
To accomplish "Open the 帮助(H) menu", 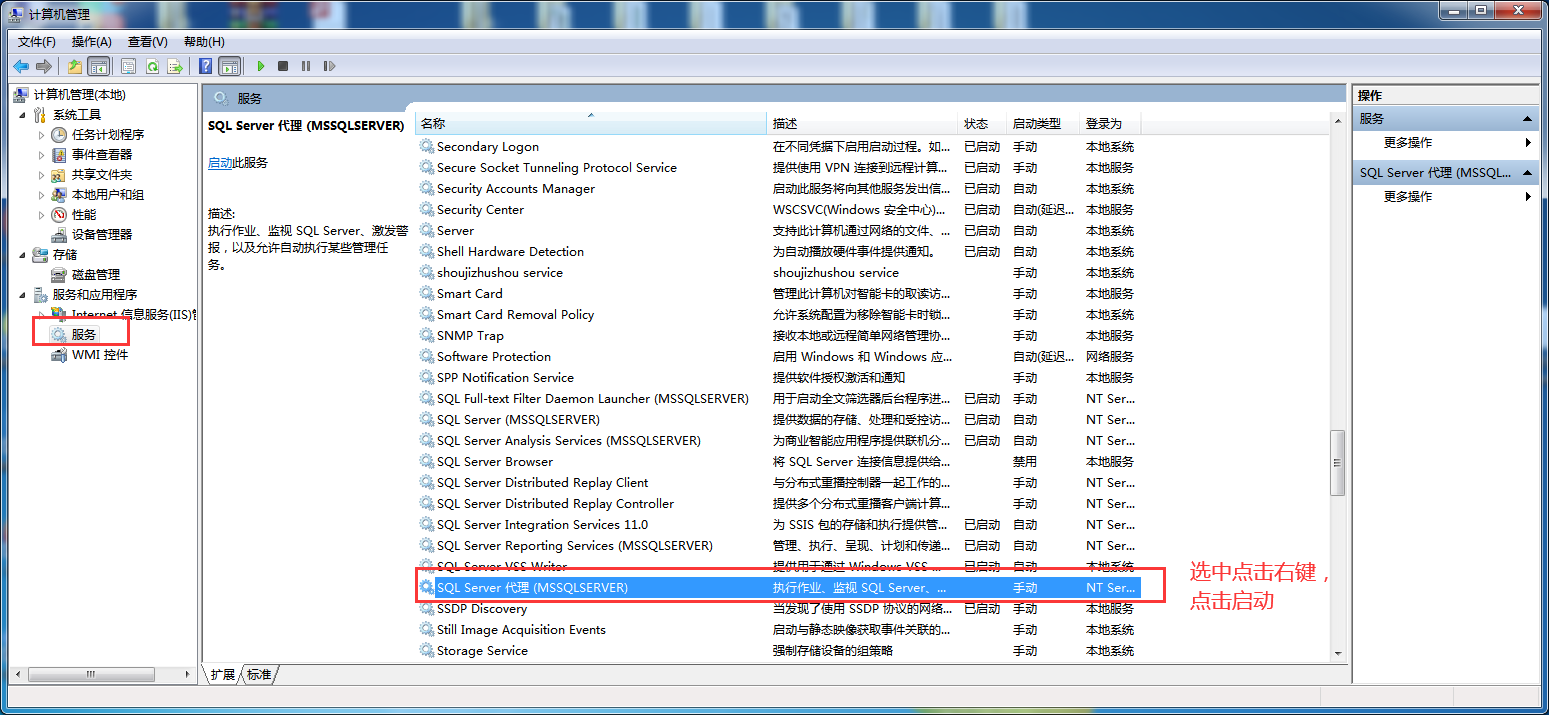I will pyautogui.click(x=204, y=41).
